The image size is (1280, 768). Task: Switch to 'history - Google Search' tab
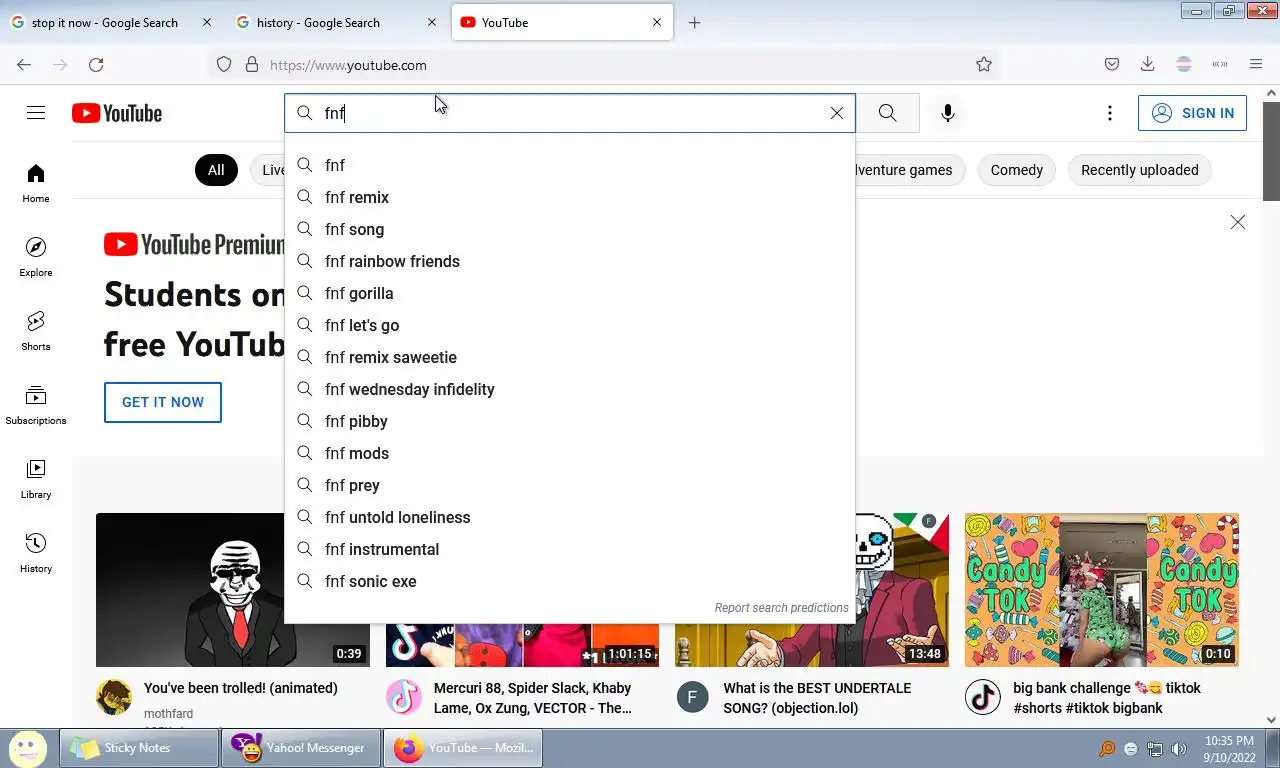(337, 22)
